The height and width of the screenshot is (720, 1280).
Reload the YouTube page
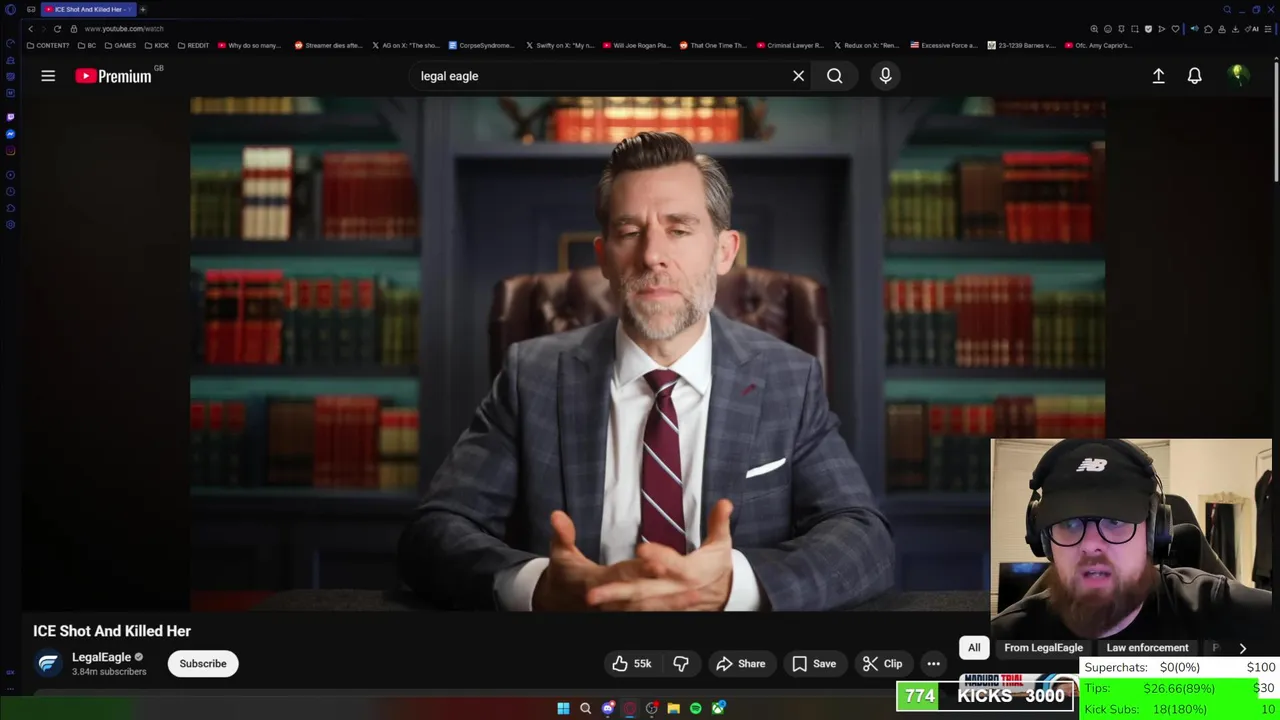(x=57, y=29)
